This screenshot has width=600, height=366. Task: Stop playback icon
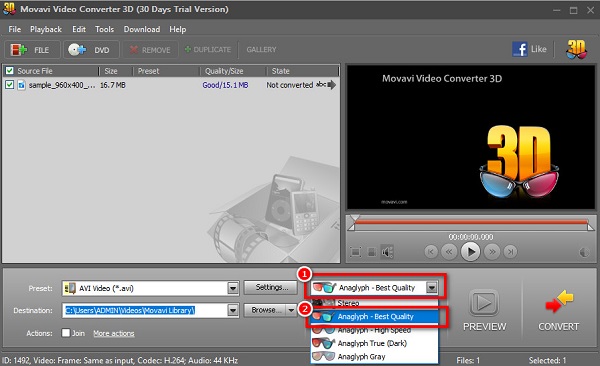click(x=372, y=252)
